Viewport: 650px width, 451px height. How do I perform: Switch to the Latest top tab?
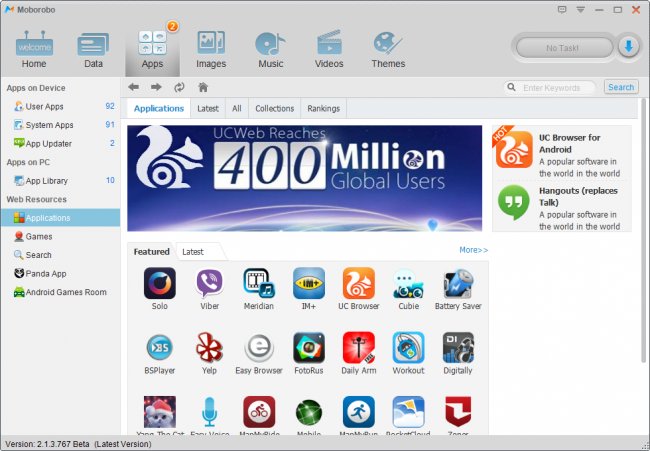coord(208,108)
